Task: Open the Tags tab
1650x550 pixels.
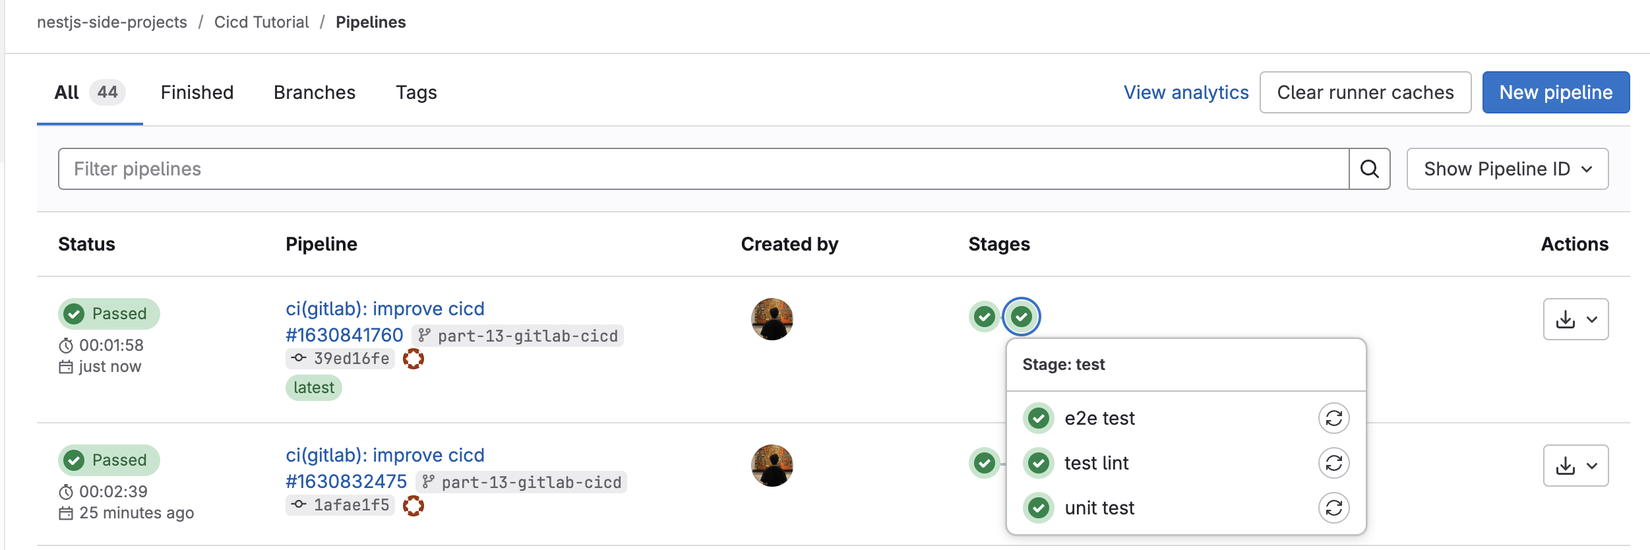Action: pyautogui.click(x=416, y=92)
